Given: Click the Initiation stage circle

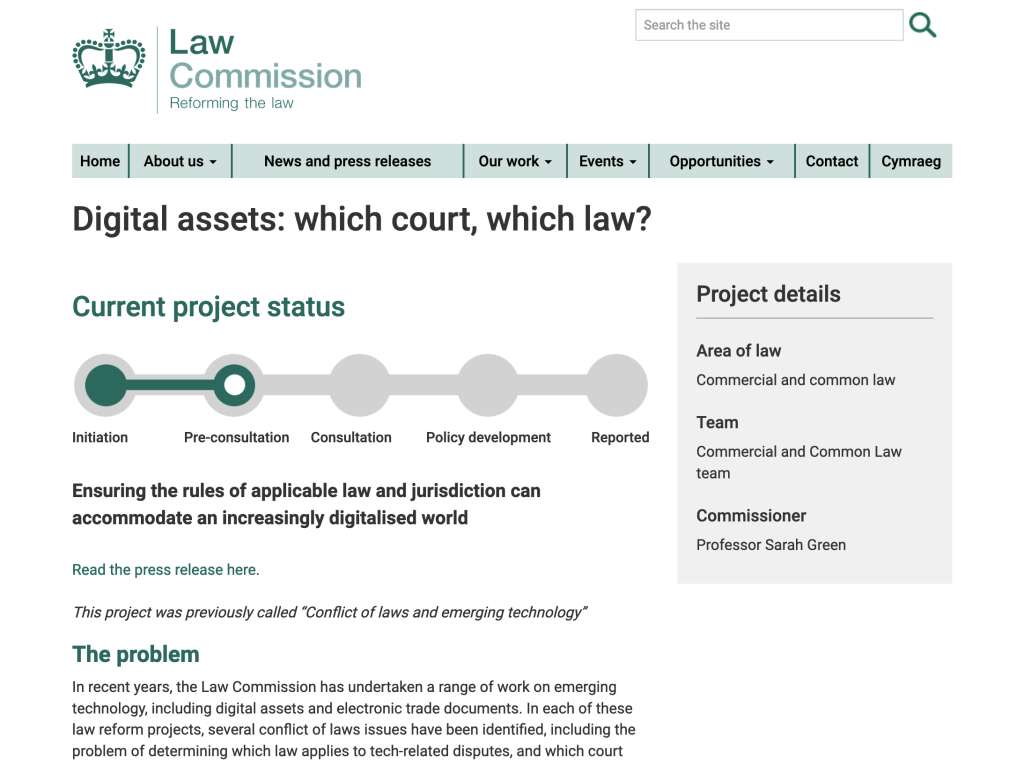Looking at the screenshot, I should 105,385.
